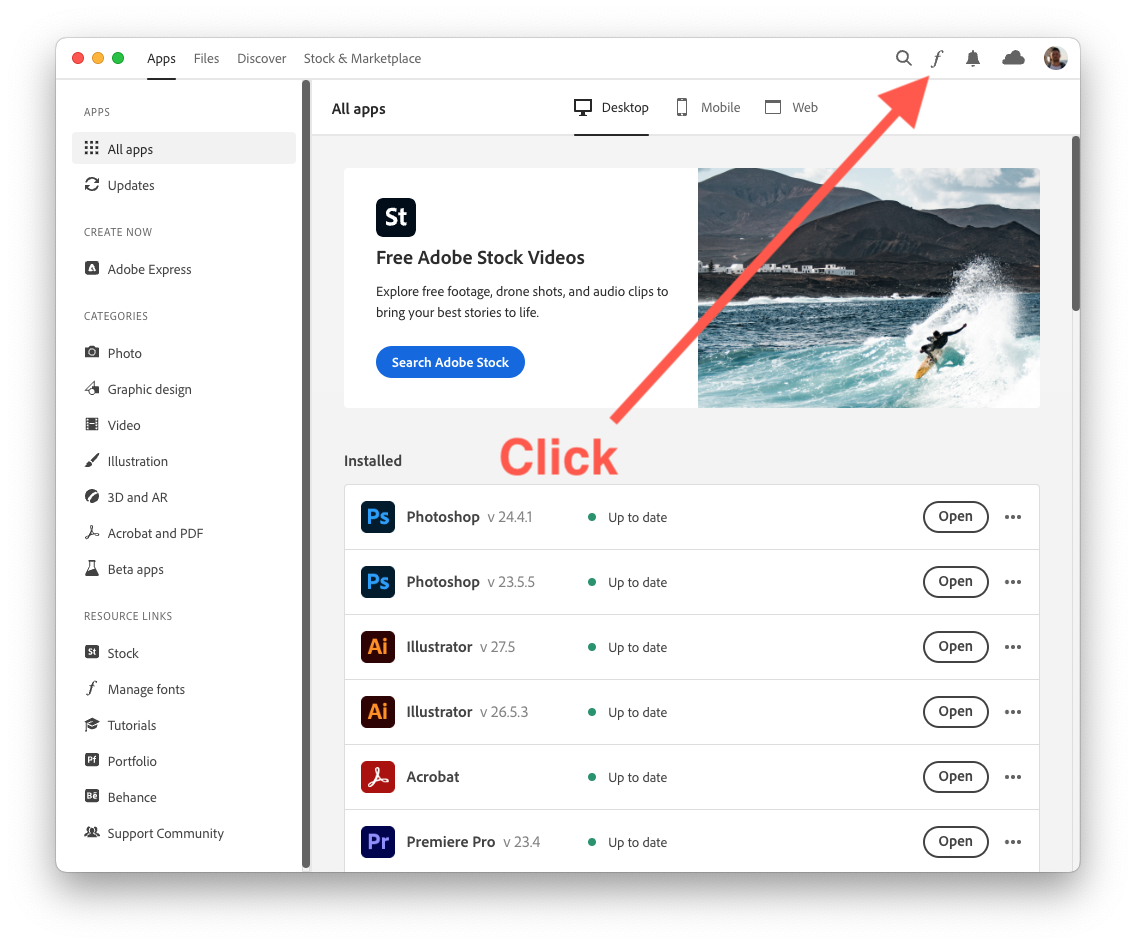Open cloud sync status icon
Image resolution: width=1136 pixels, height=946 pixels.
click(1013, 58)
